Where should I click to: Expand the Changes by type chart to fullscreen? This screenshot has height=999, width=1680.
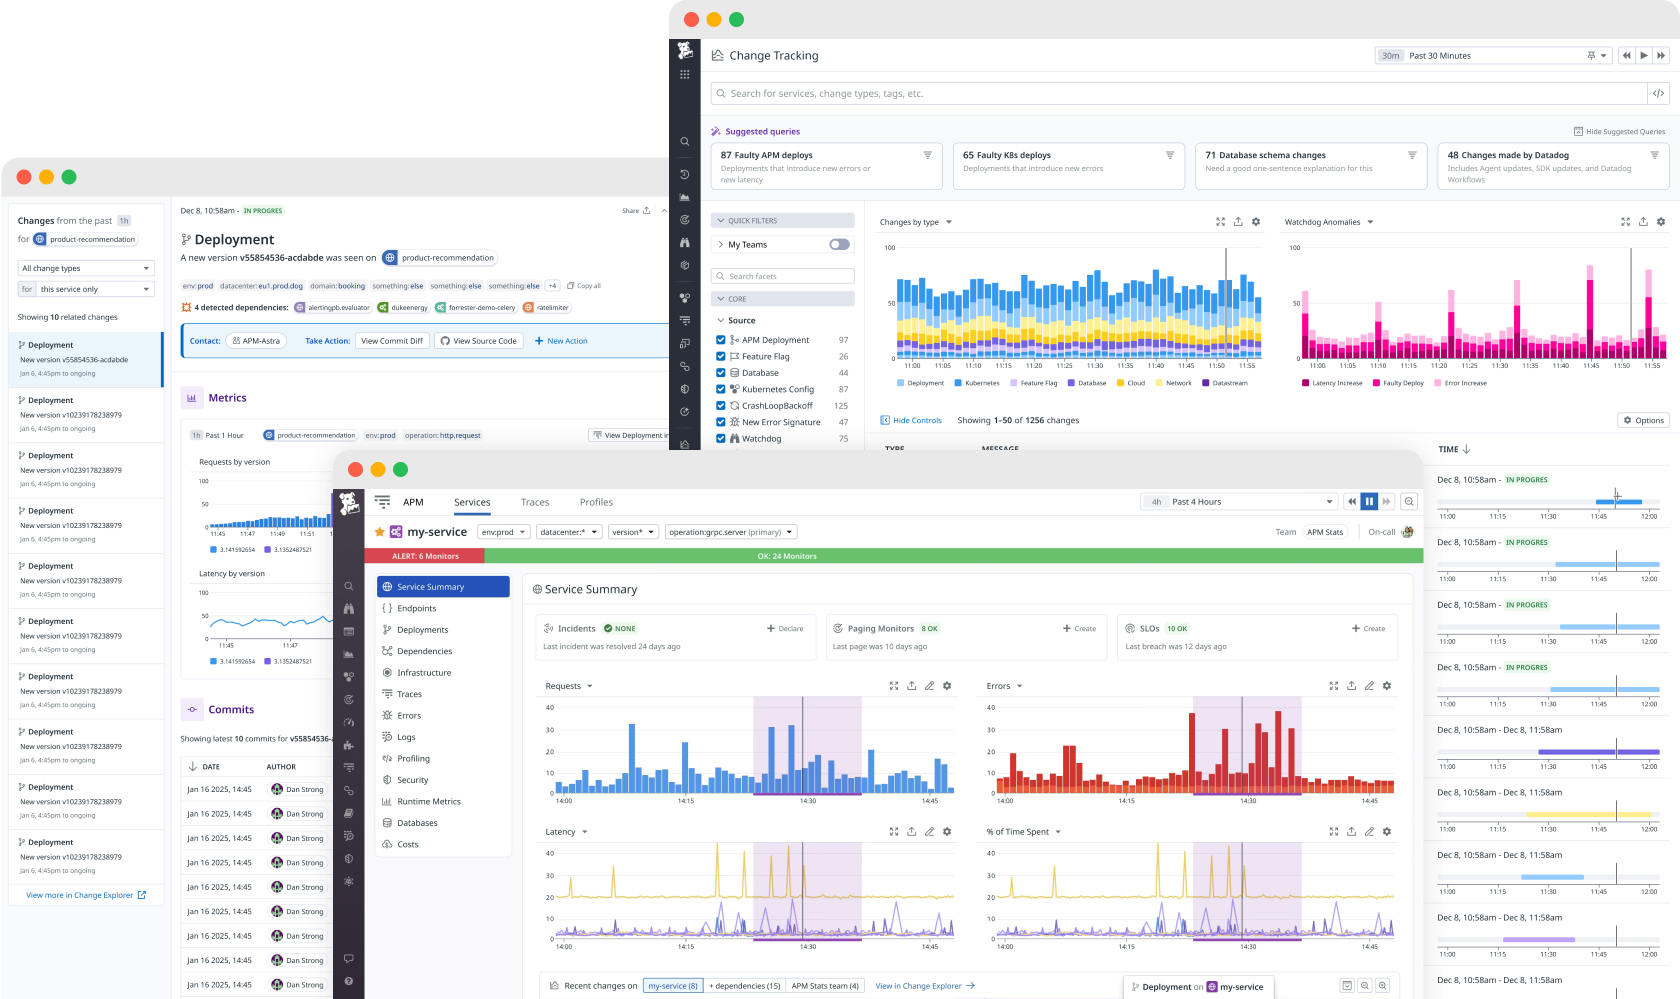tap(1220, 222)
